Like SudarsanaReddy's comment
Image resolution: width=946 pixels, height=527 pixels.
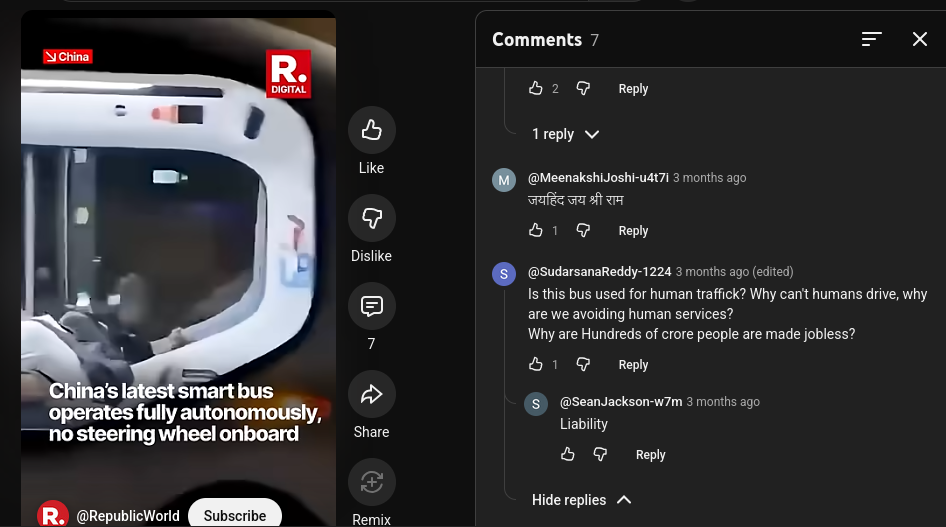tap(536, 364)
